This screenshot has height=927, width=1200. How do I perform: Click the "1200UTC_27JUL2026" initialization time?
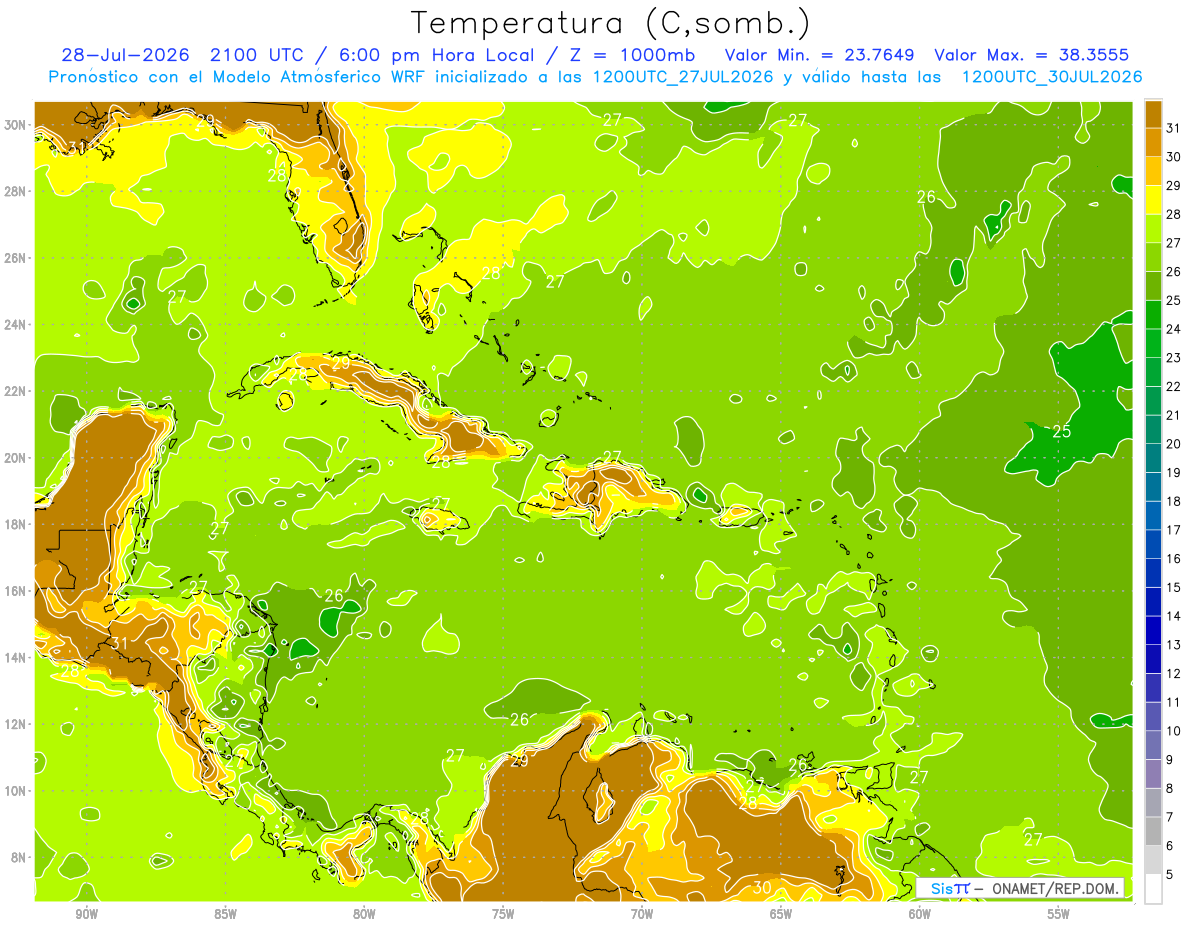[x=684, y=77]
